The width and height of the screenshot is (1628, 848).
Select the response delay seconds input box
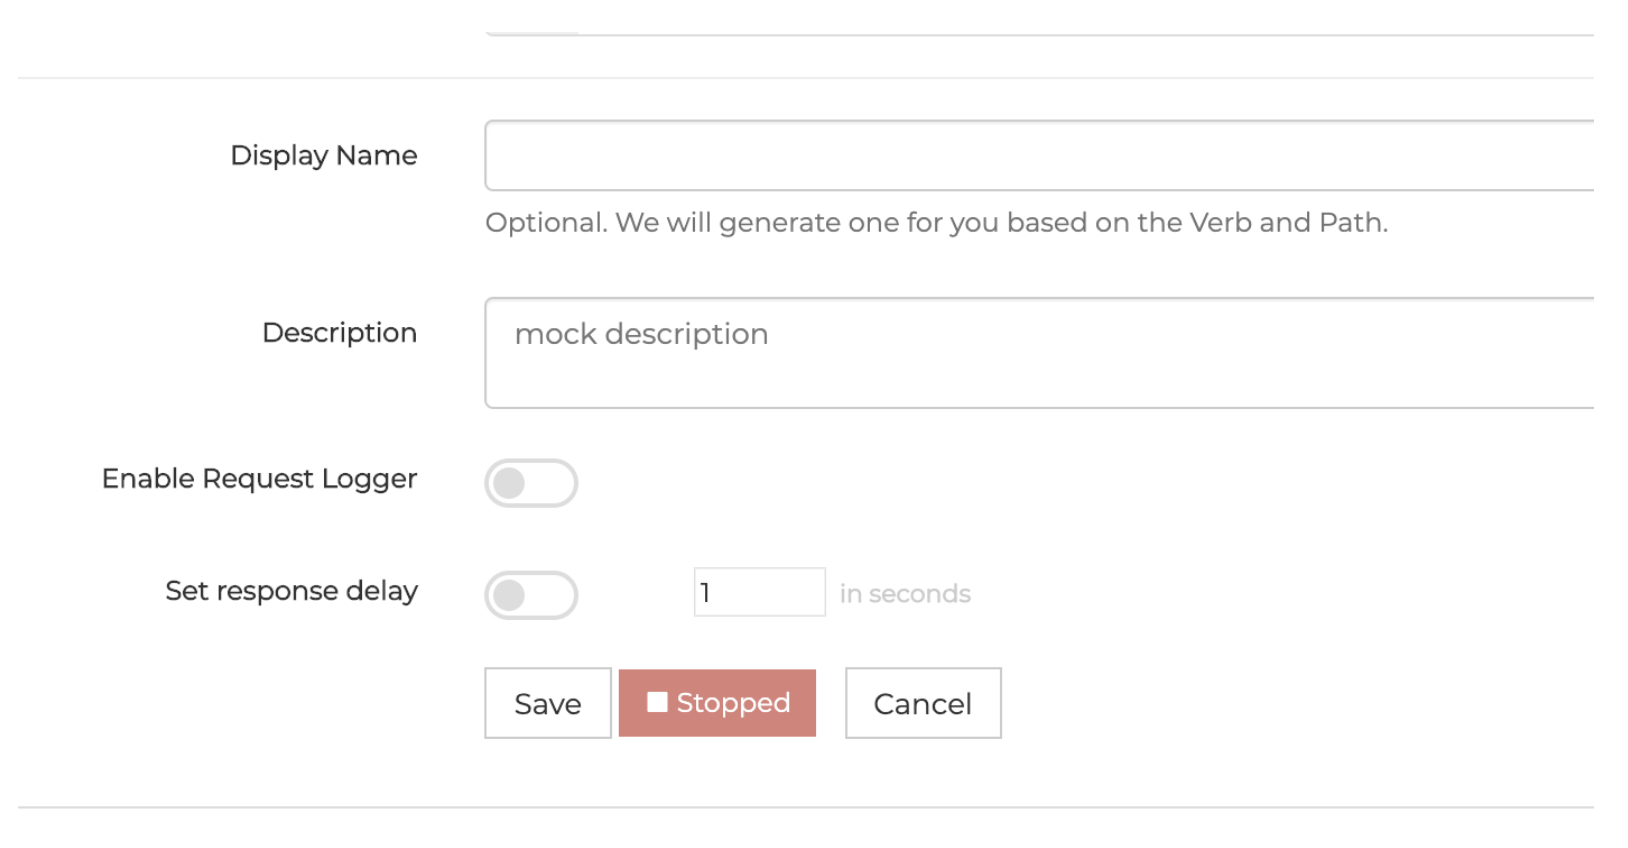pos(759,593)
